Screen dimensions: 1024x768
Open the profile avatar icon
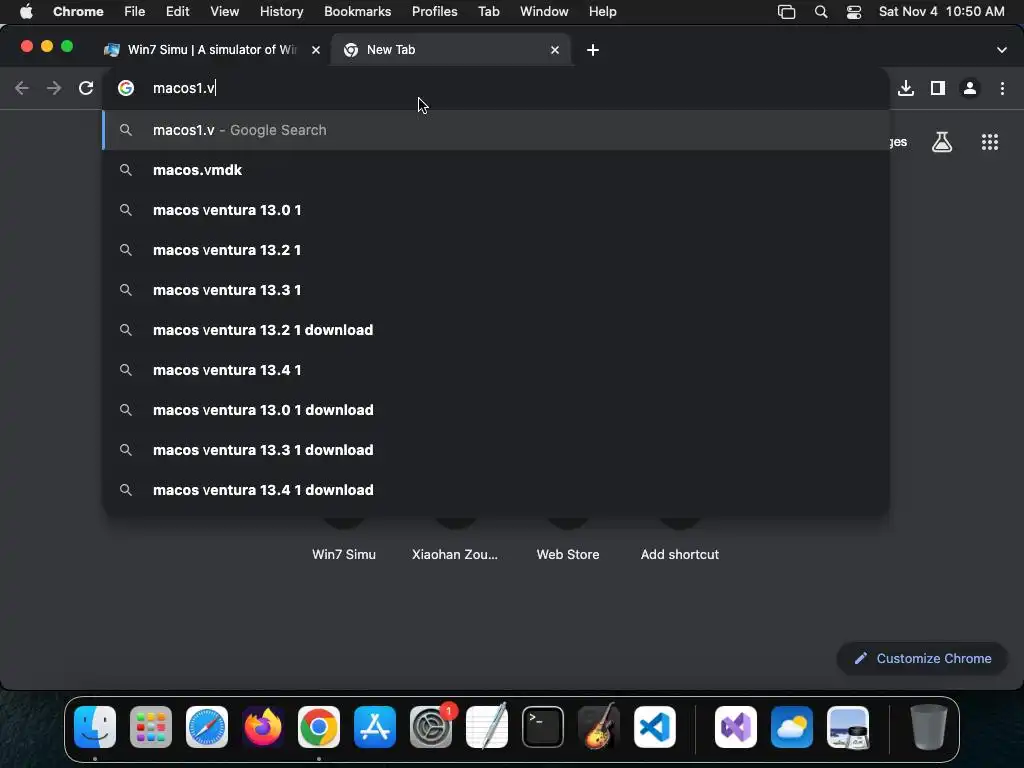pyautogui.click(x=970, y=88)
